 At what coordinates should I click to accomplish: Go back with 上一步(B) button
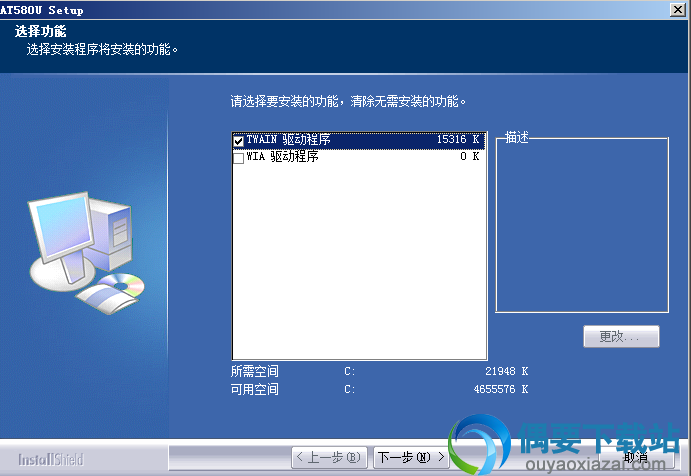pos(330,457)
